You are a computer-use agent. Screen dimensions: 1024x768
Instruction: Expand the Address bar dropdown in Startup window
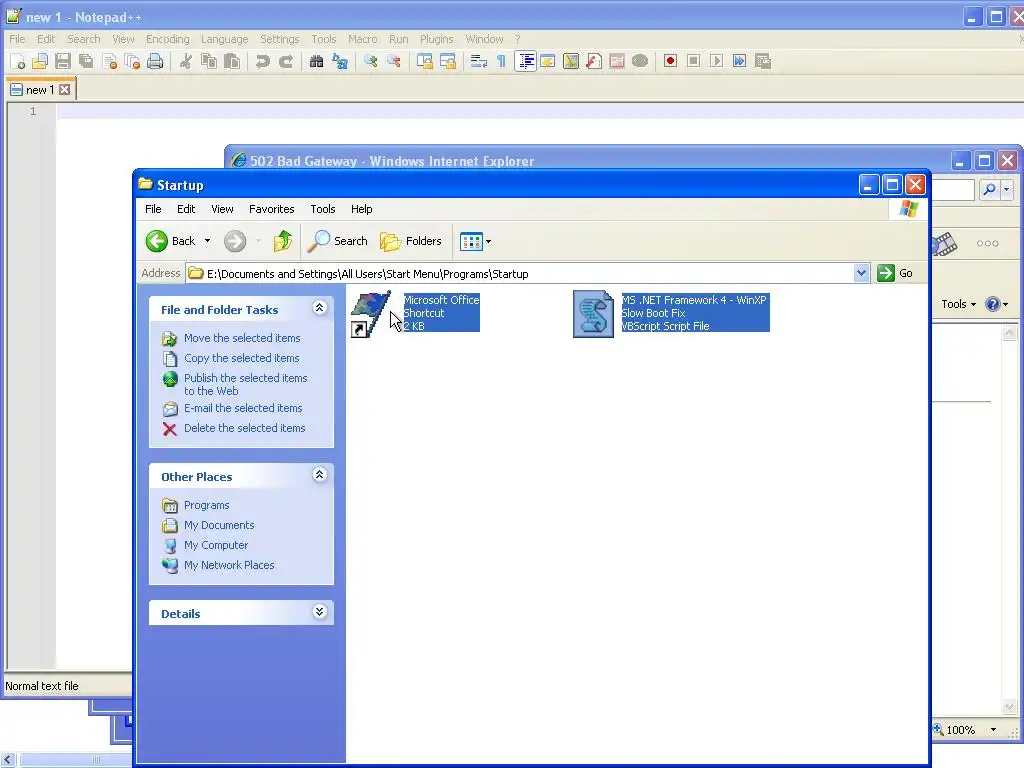coord(861,273)
